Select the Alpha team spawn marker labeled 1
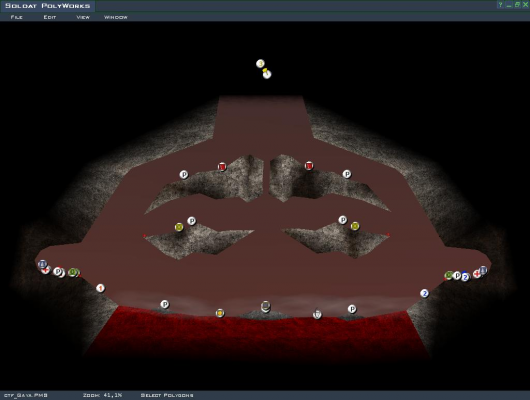530x400 pixels. pyautogui.click(x=100, y=288)
